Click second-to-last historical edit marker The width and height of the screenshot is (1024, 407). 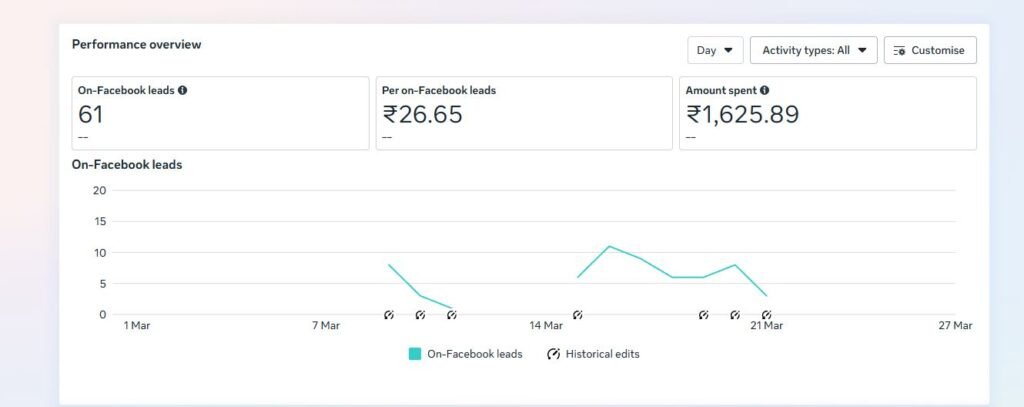[735, 315]
